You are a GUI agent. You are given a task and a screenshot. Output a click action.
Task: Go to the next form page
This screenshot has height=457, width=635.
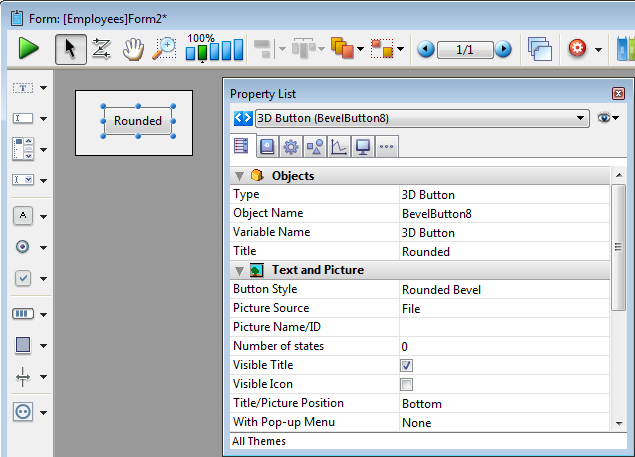[x=503, y=49]
